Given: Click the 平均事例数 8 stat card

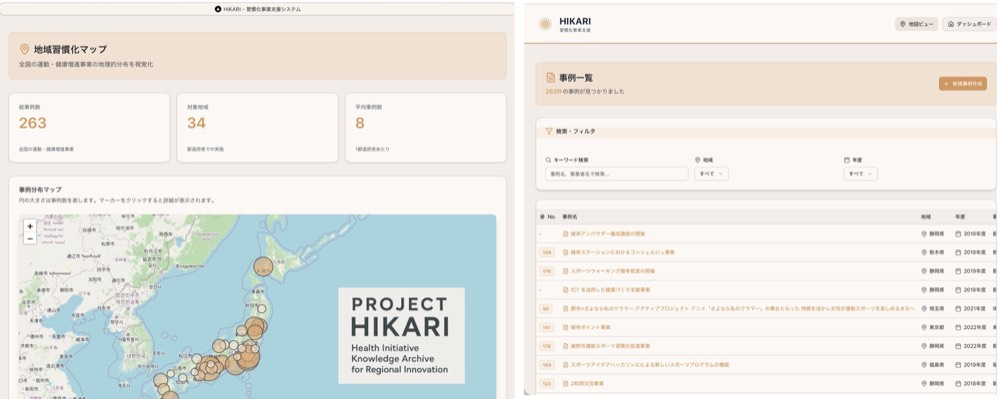Looking at the screenshot, I should point(426,127).
